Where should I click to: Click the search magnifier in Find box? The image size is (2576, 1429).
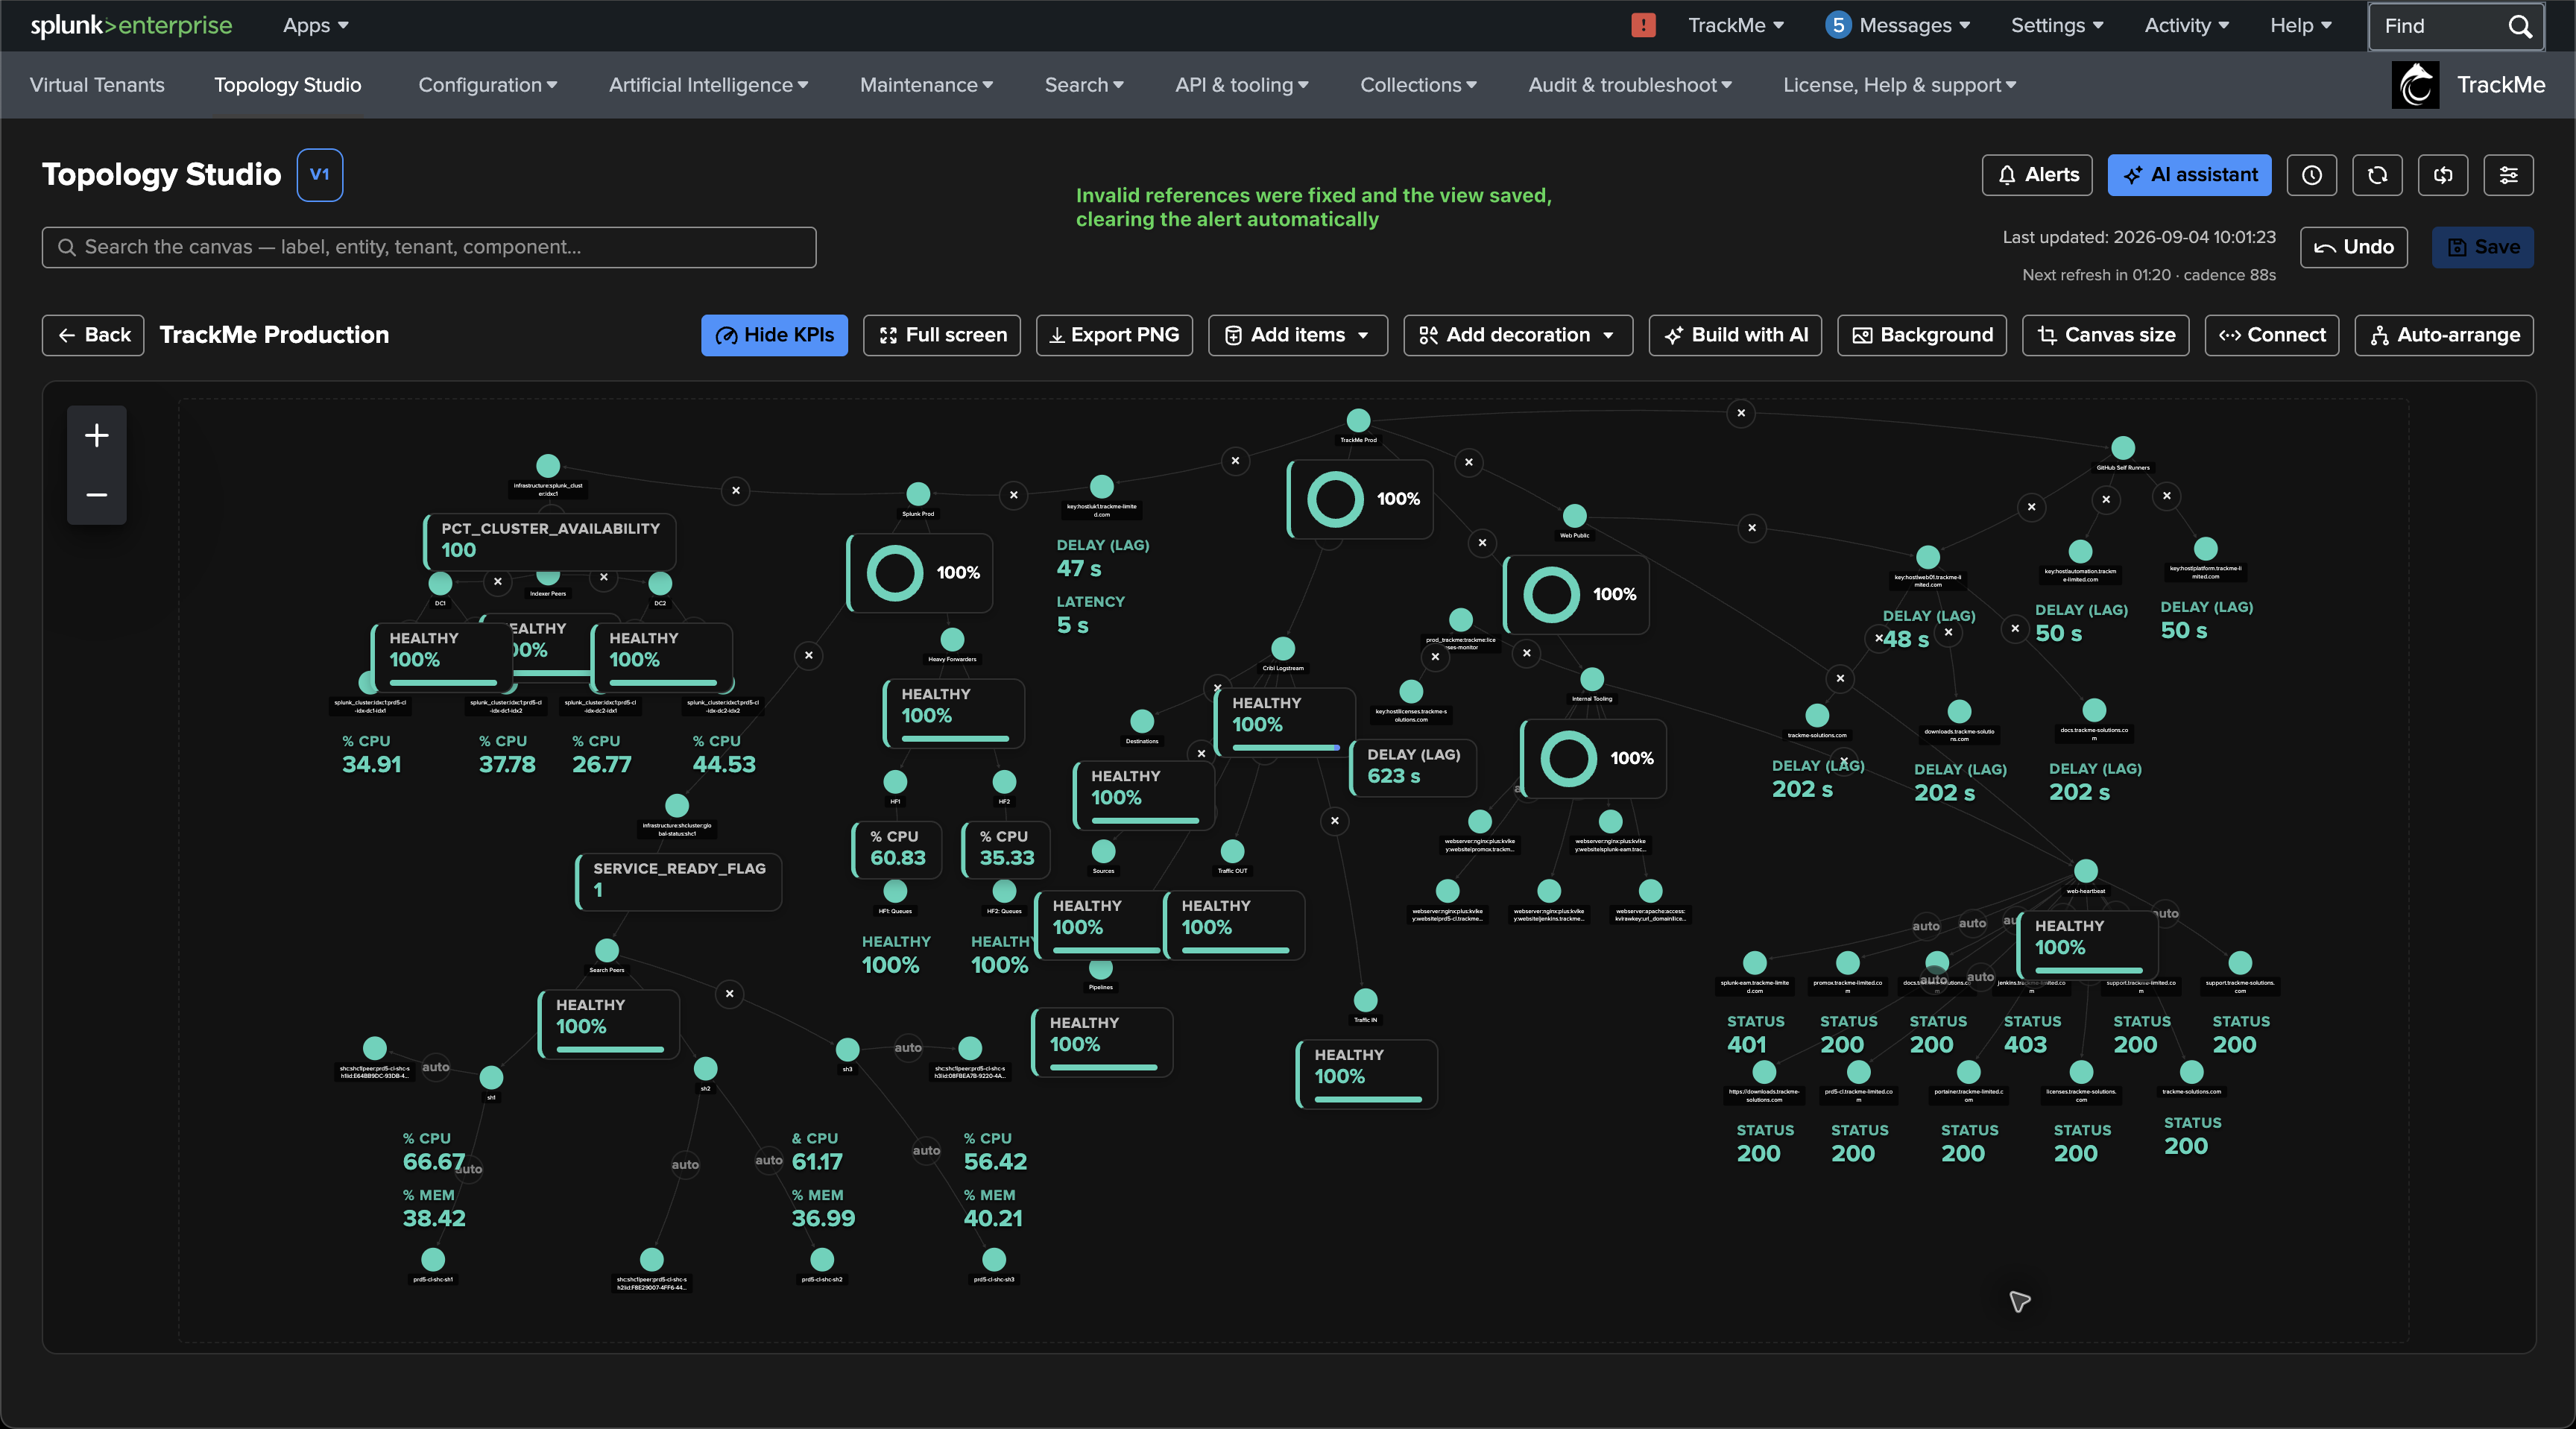[x=2519, y=26]
